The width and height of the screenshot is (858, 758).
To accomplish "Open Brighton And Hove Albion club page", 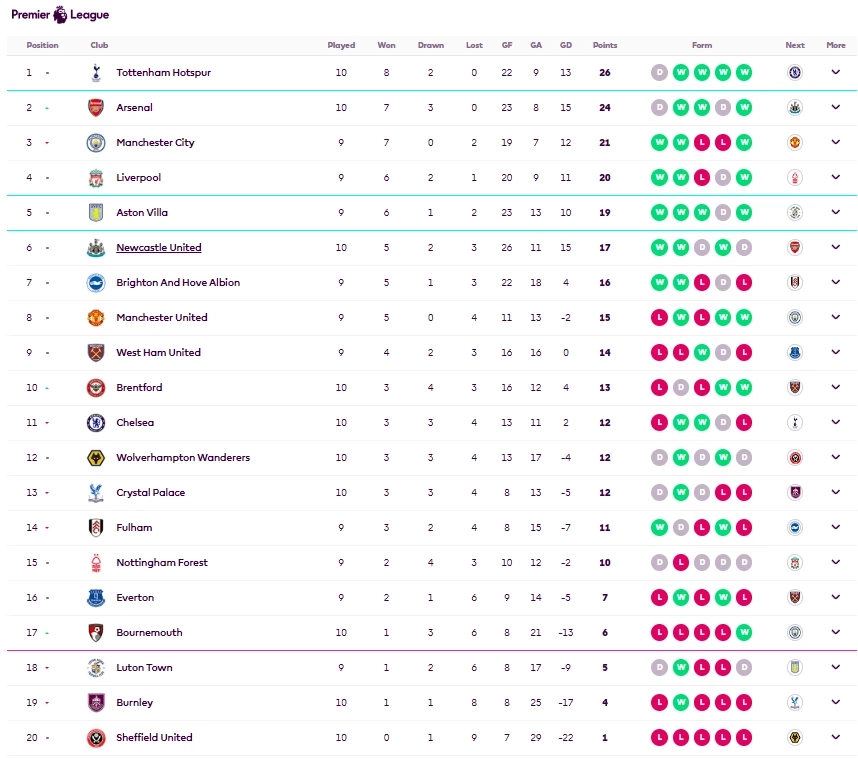I will (x=178, y=283).
